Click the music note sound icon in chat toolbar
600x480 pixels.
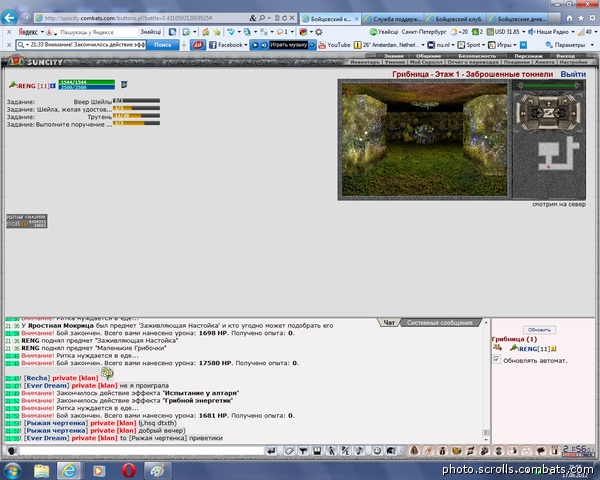pyautogui.click(x=359, y=451)
